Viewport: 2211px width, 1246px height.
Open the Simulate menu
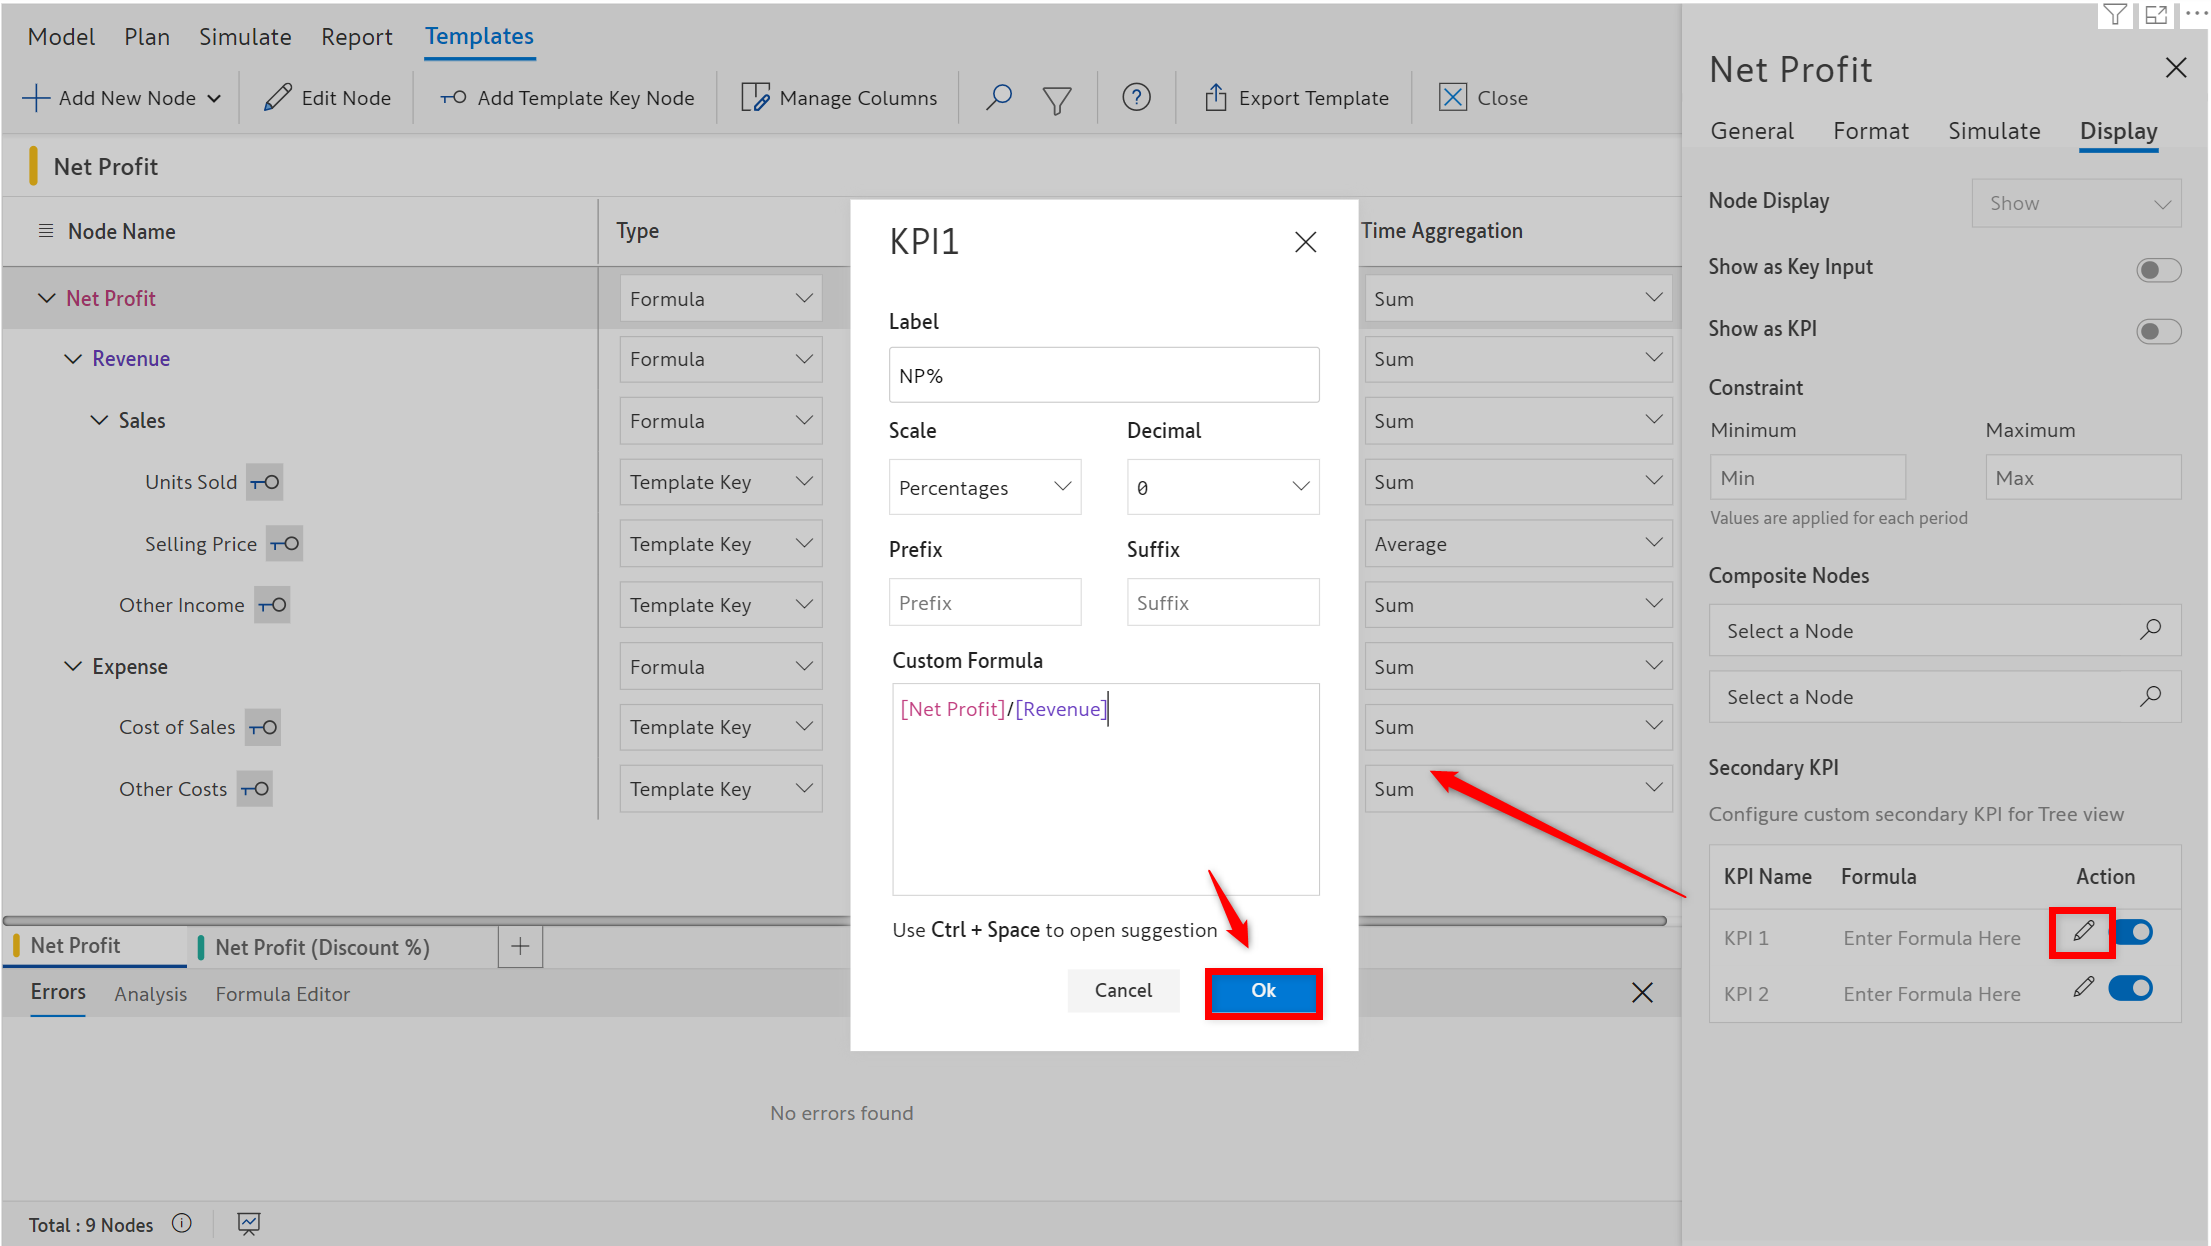point(245,37)
